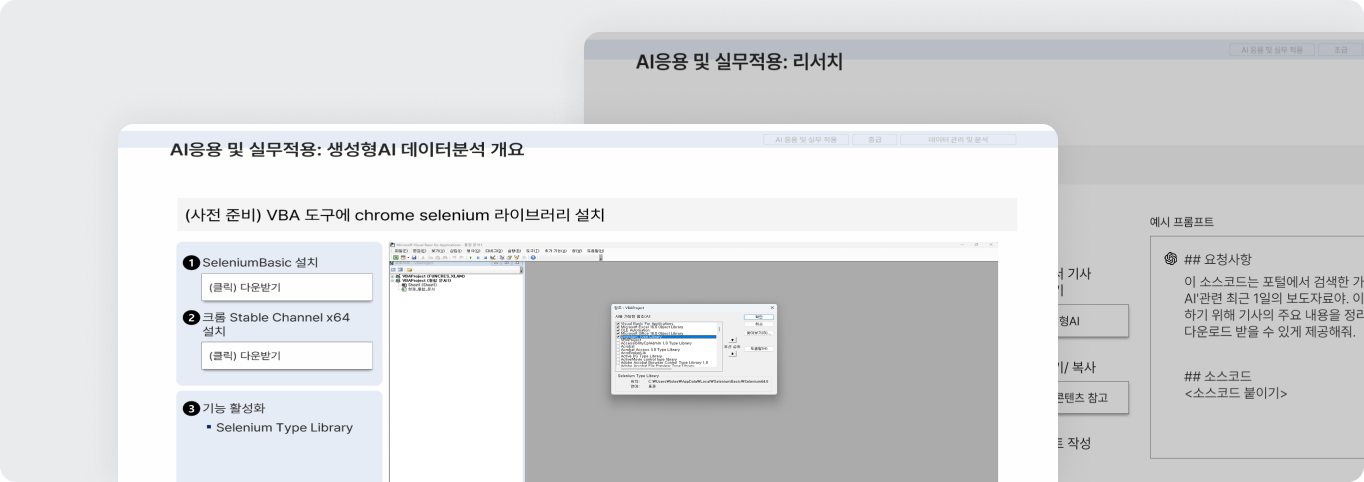1364x482 pixels.
Task: Toggle the Visual Basic For Applications checkbox
Action: tap(617, 323)
